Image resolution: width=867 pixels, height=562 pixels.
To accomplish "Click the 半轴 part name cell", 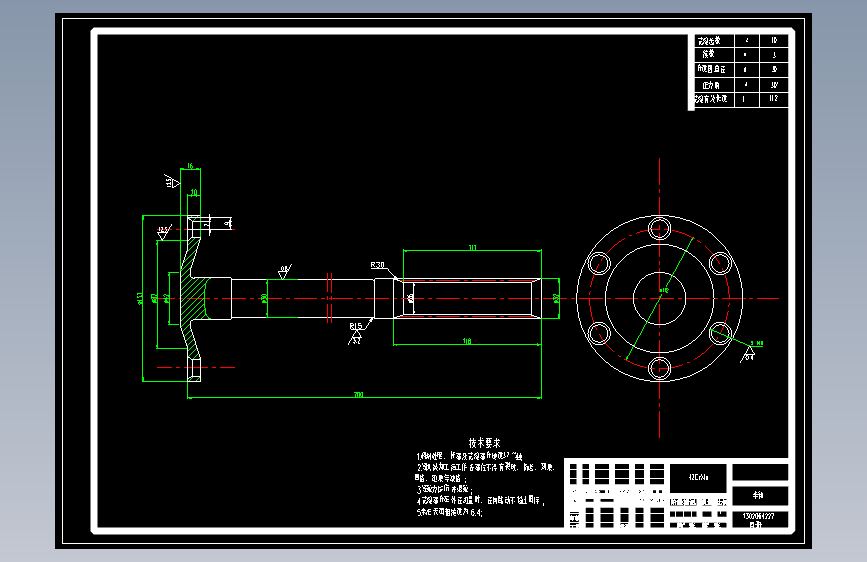I will pyautogui.click(x=760, y=495).
